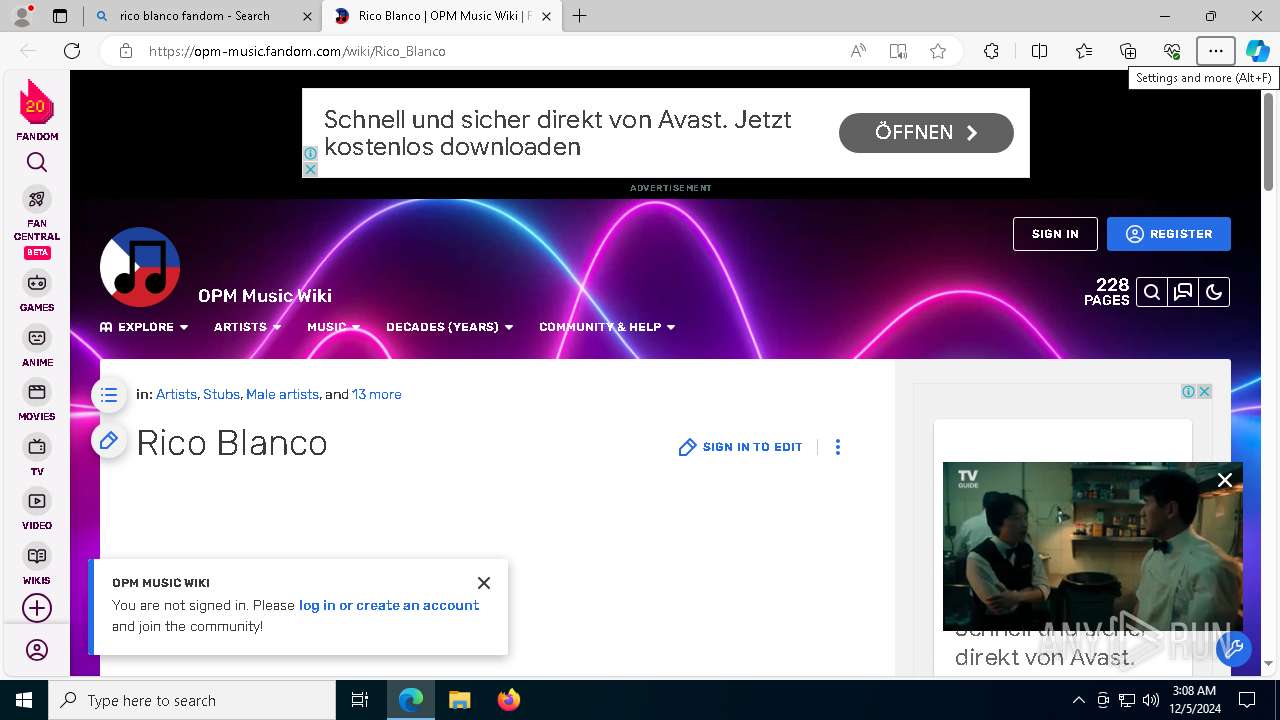This screenshot has width=1280, height=720.
Task: Open the Wikis section in sidebar
Action: pos(37,565)
